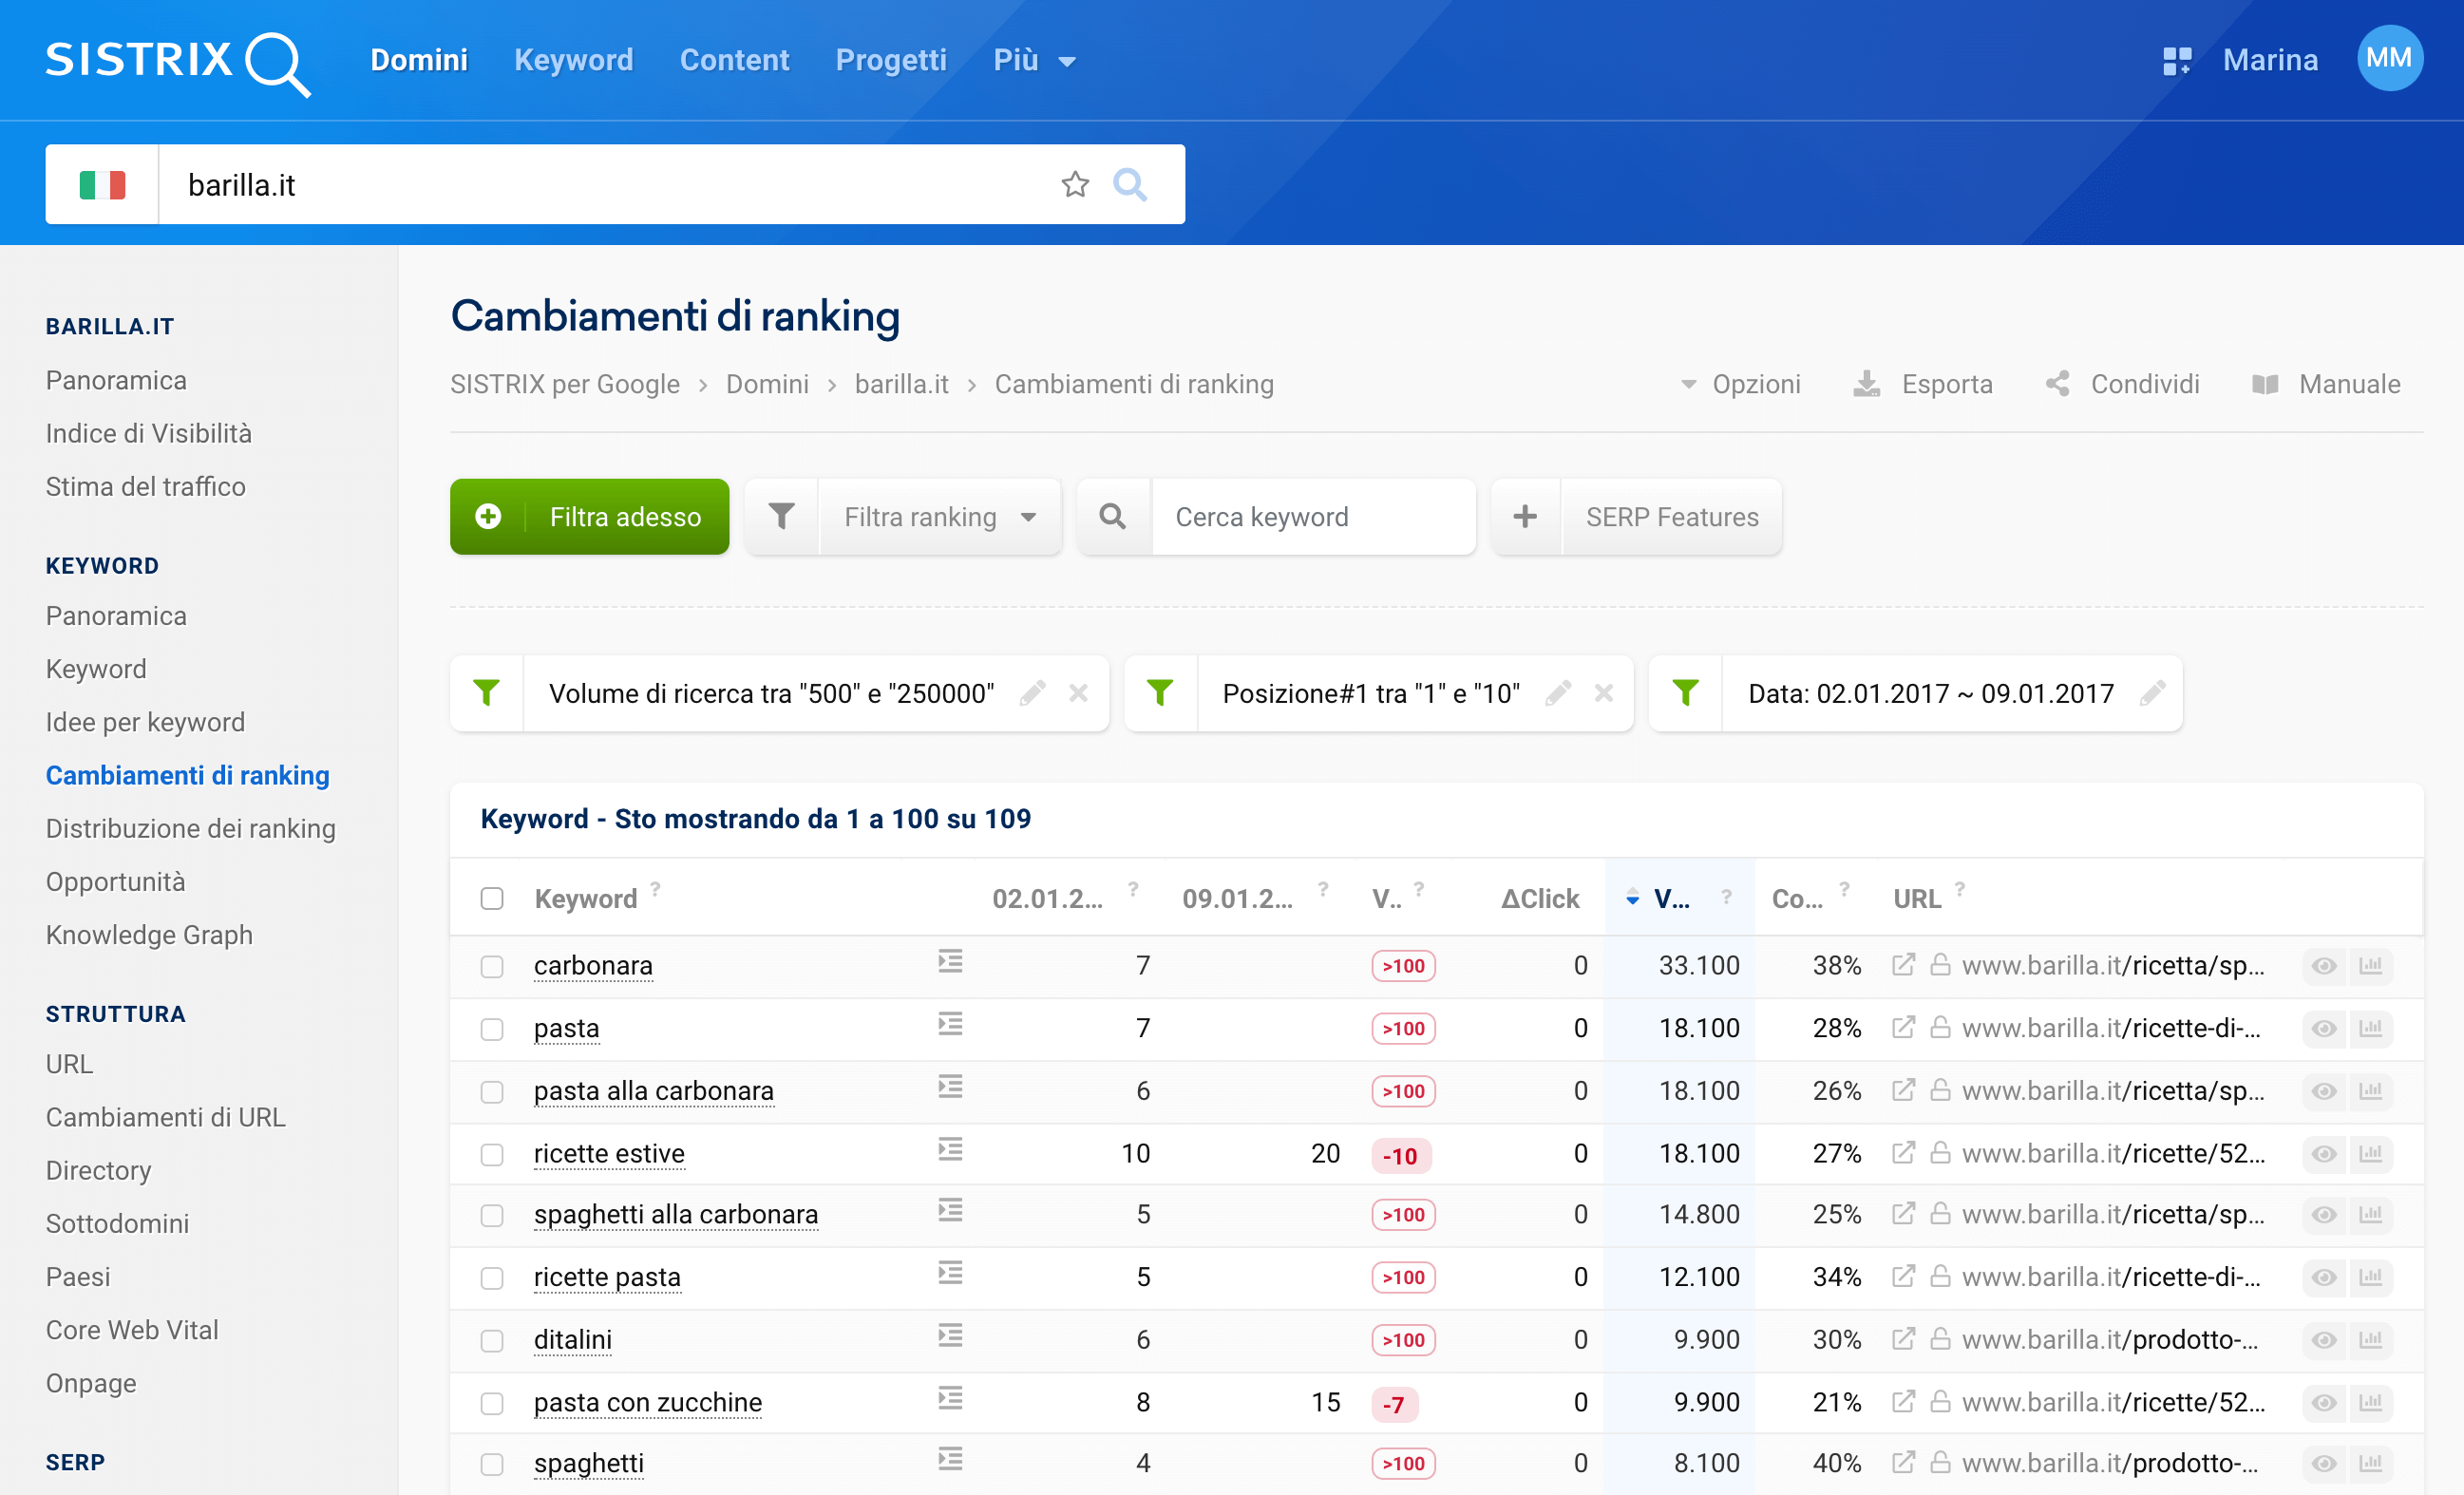The width and height of the screenshot is (2464, 1495).
Task: Edit the Volume di ricerca filter pencil
Action: [x=1032, y=693]
